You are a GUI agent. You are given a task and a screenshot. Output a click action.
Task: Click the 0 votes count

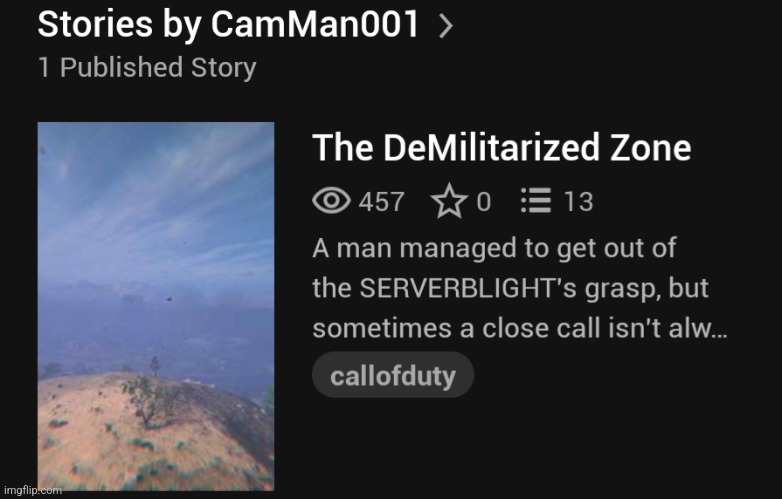coord(484,202)
